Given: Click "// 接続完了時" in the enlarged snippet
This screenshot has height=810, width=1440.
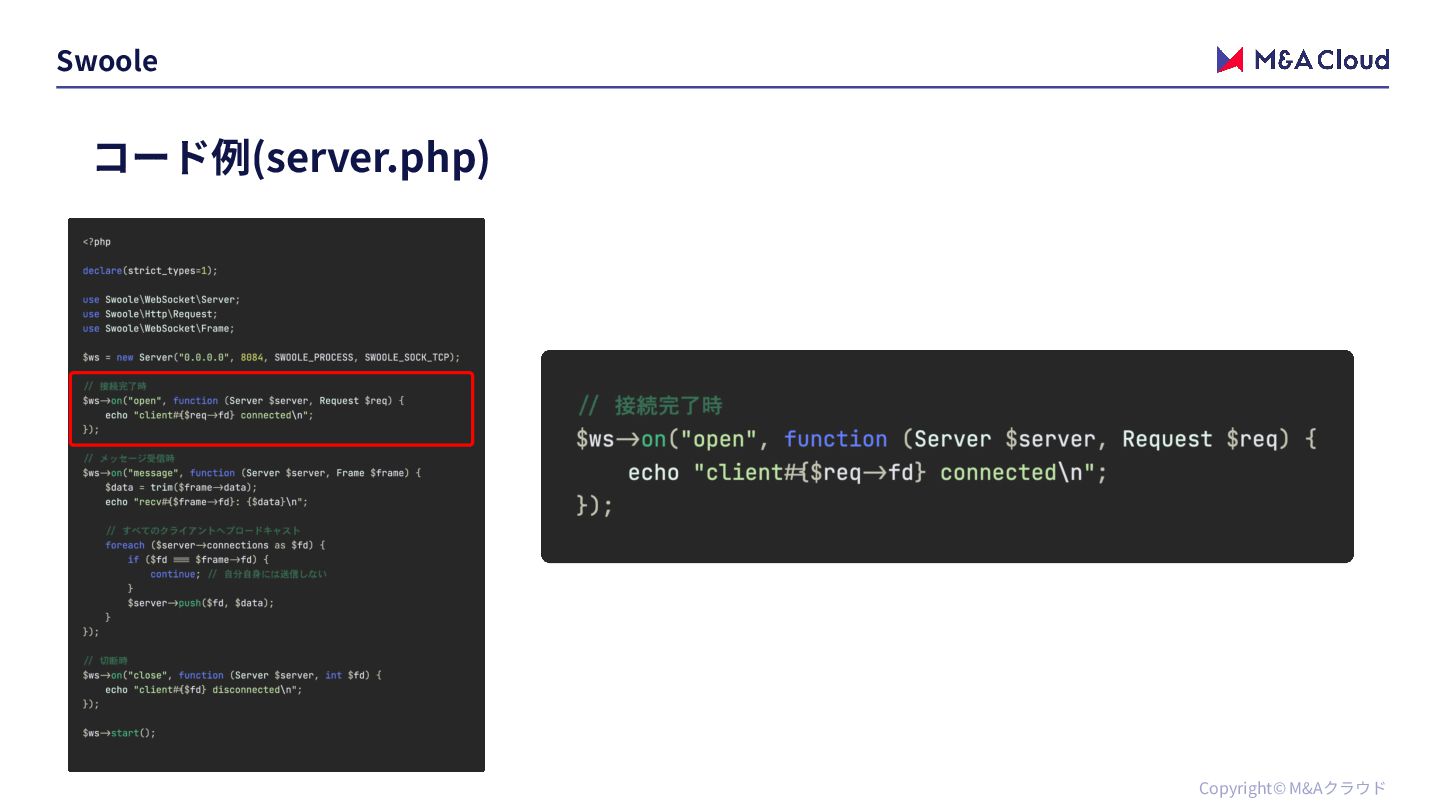Looking at the screenshot, I should tap(650, 406).
